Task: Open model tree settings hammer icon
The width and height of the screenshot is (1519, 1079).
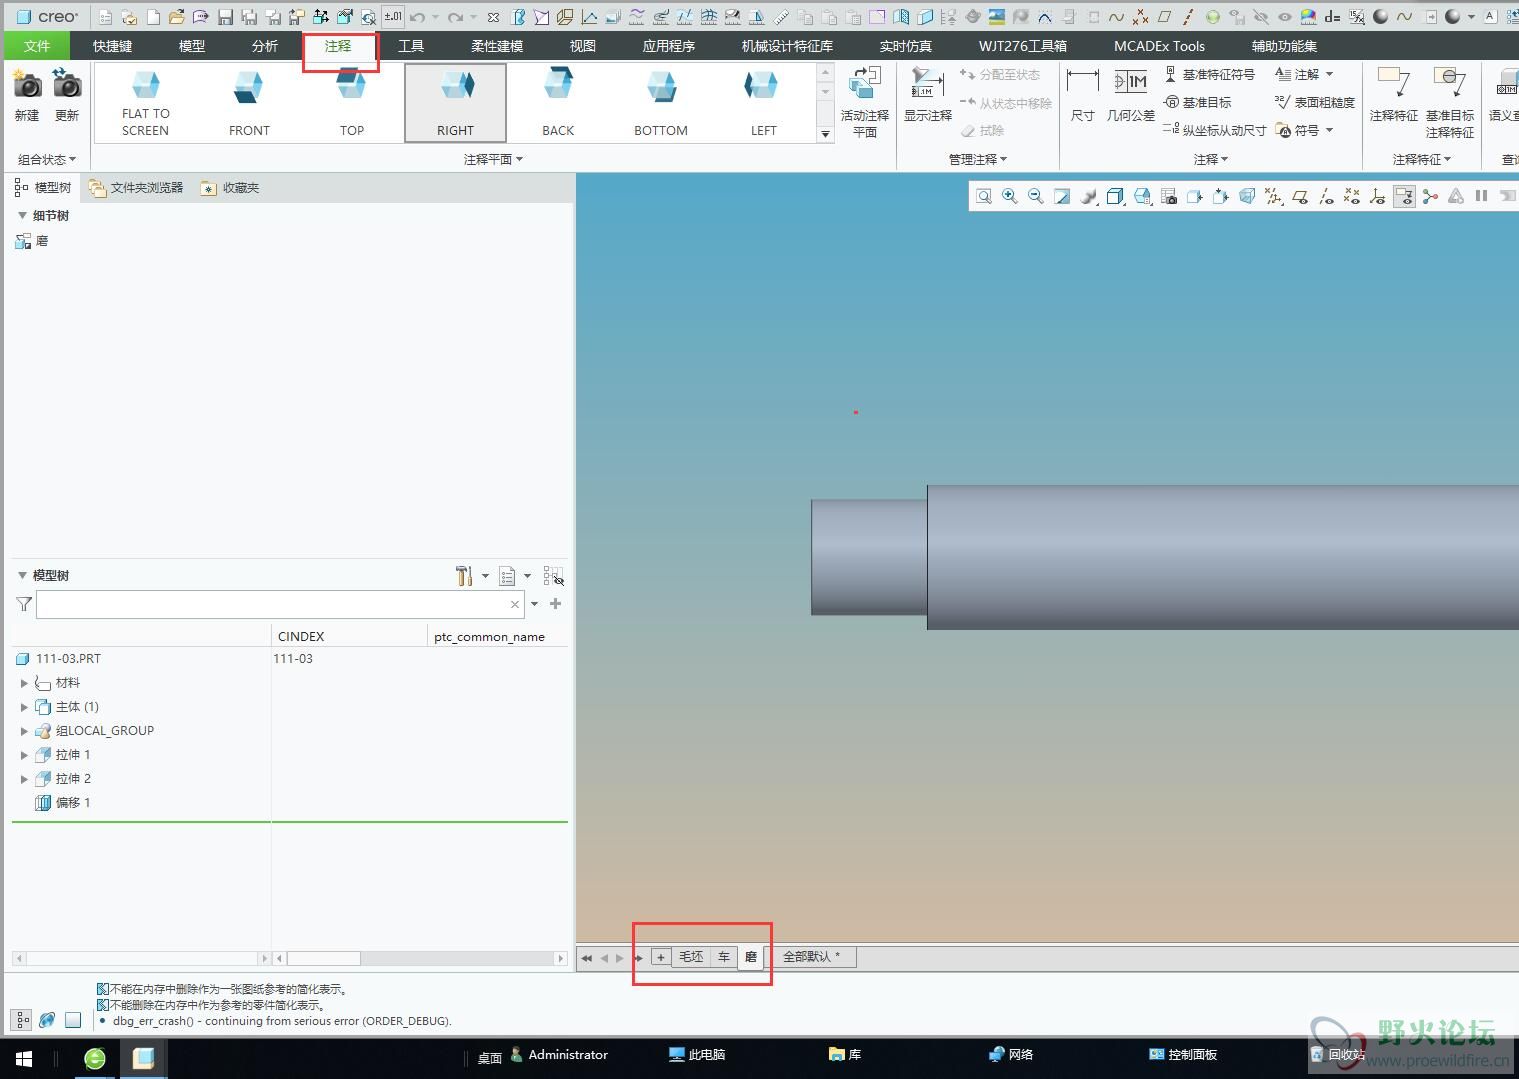Action: 464,576
